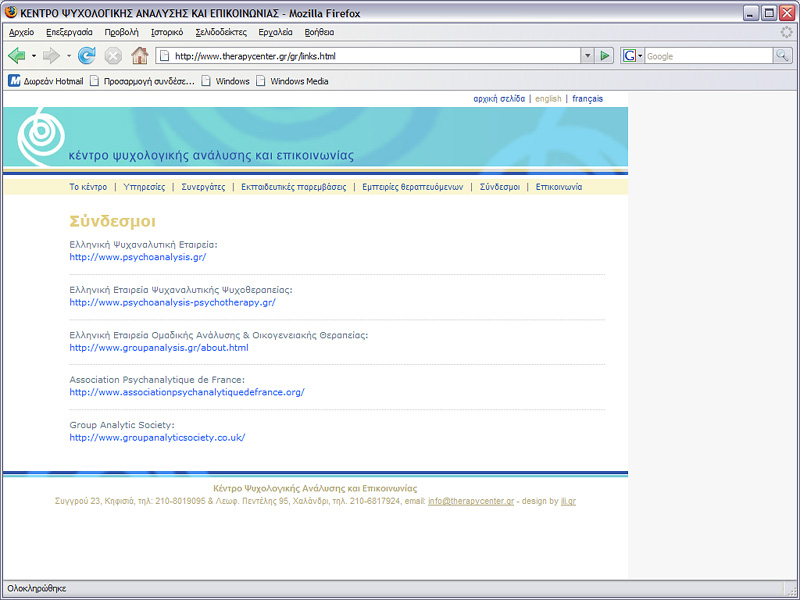Switch the site language to français
Viewport: 800px width, 600px height.
click(587, 99)
